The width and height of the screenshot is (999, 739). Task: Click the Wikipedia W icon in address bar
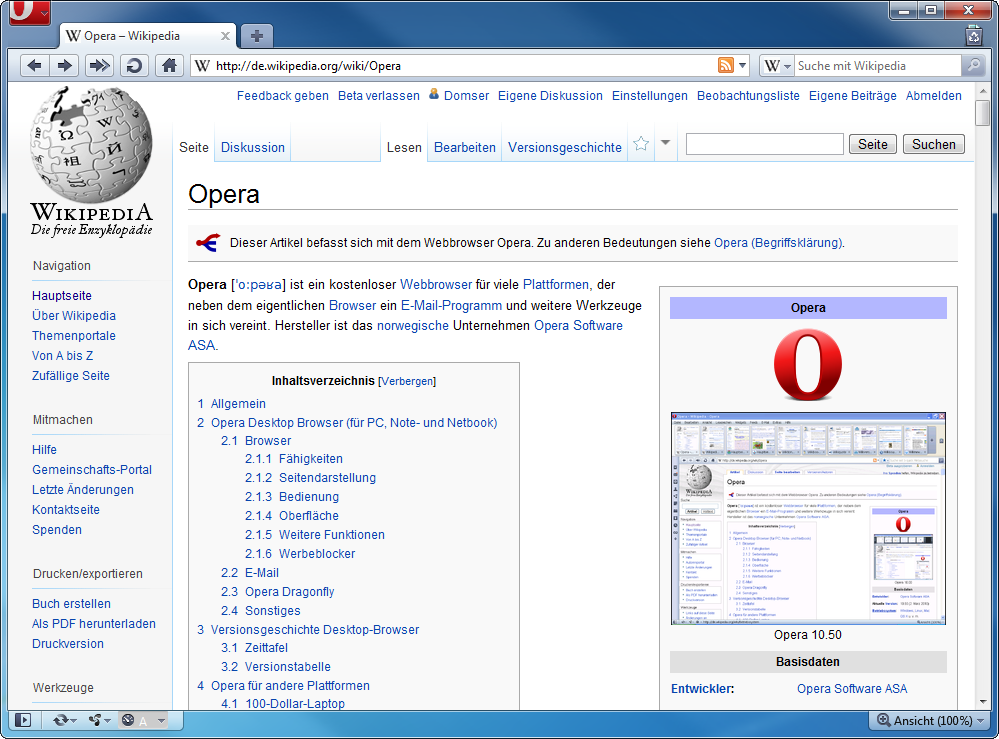[203, 66]
